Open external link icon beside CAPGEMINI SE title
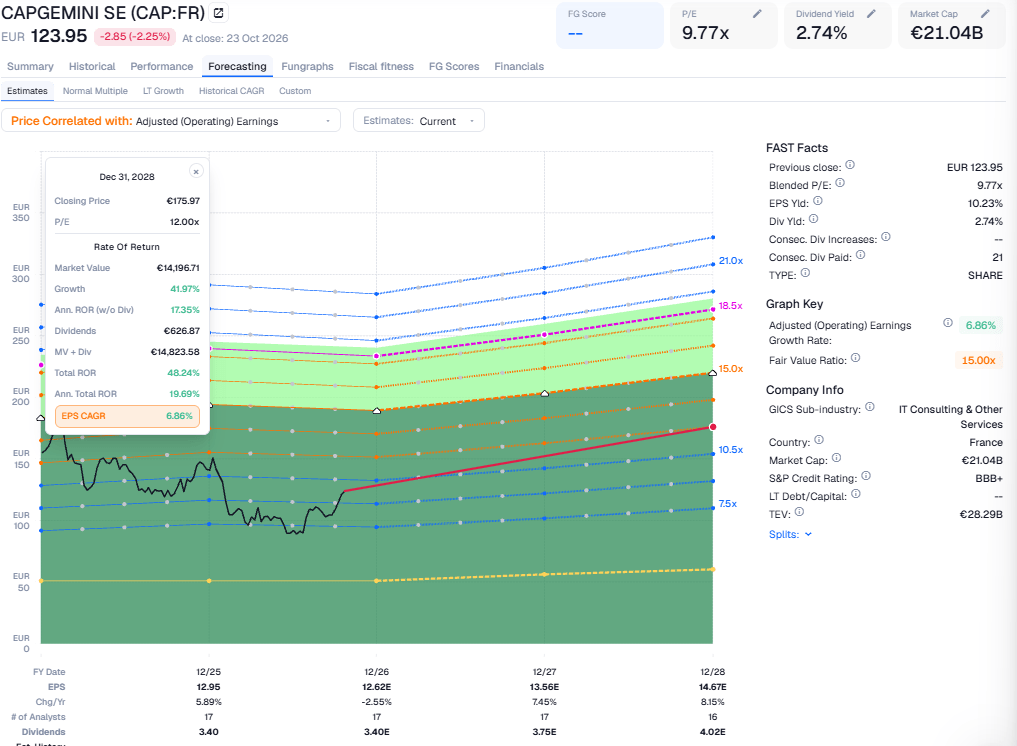The image size is (1017, 746). (x=219, y=12)
